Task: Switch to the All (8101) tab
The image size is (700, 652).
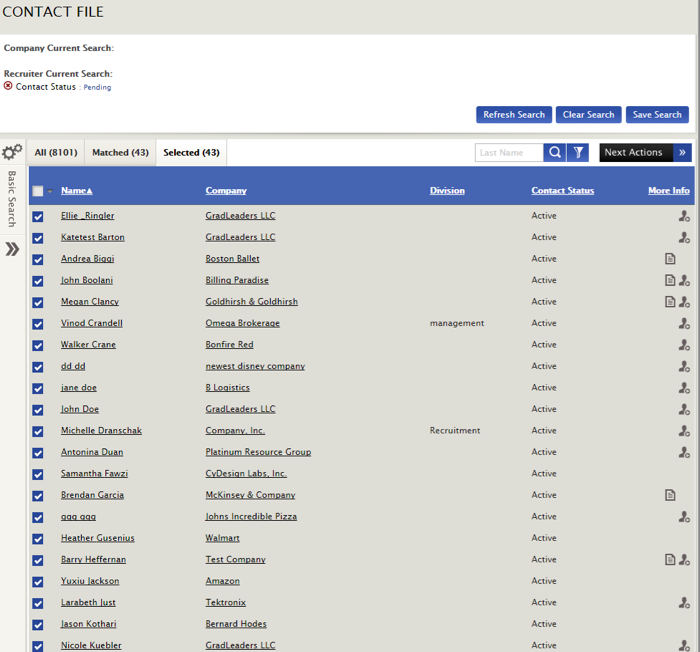Action: click(56, 152)
